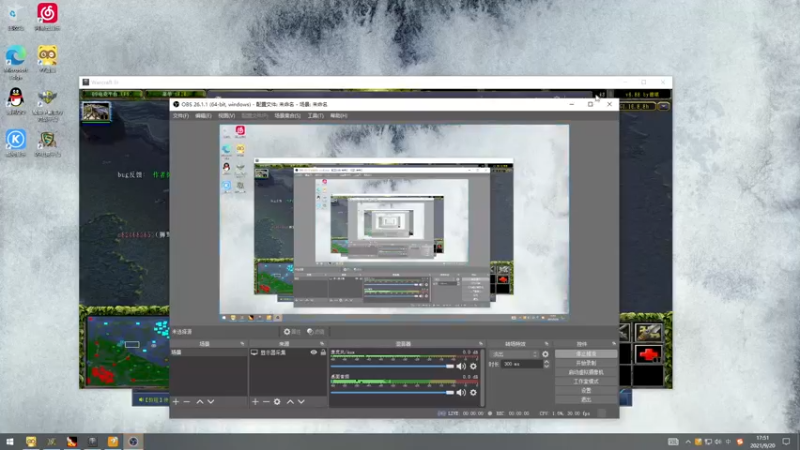Click Exit button in OBS controls
The width and height of the screenshot is (800, 450).
[586, 399]
